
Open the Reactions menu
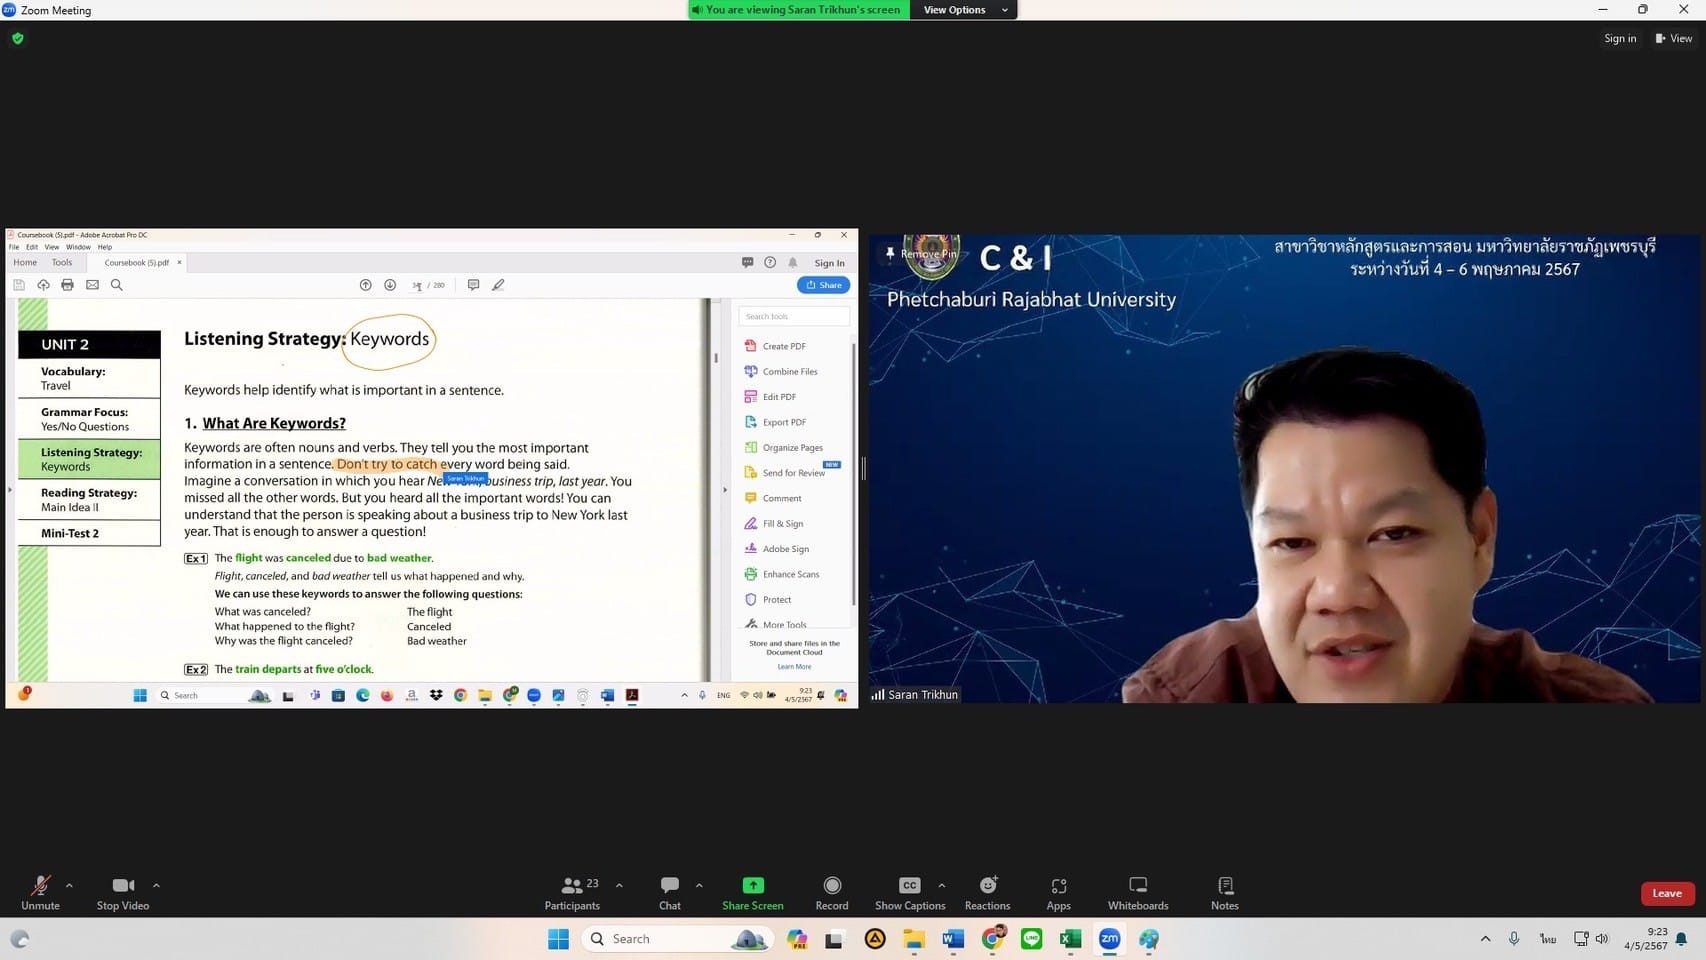987,893
